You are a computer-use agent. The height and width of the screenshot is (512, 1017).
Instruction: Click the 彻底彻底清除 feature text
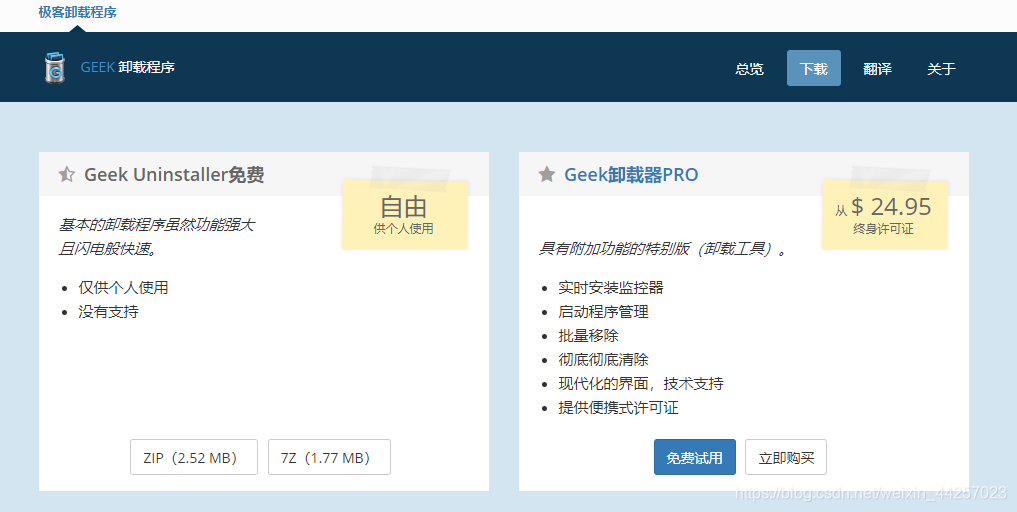tap(603, 360)
